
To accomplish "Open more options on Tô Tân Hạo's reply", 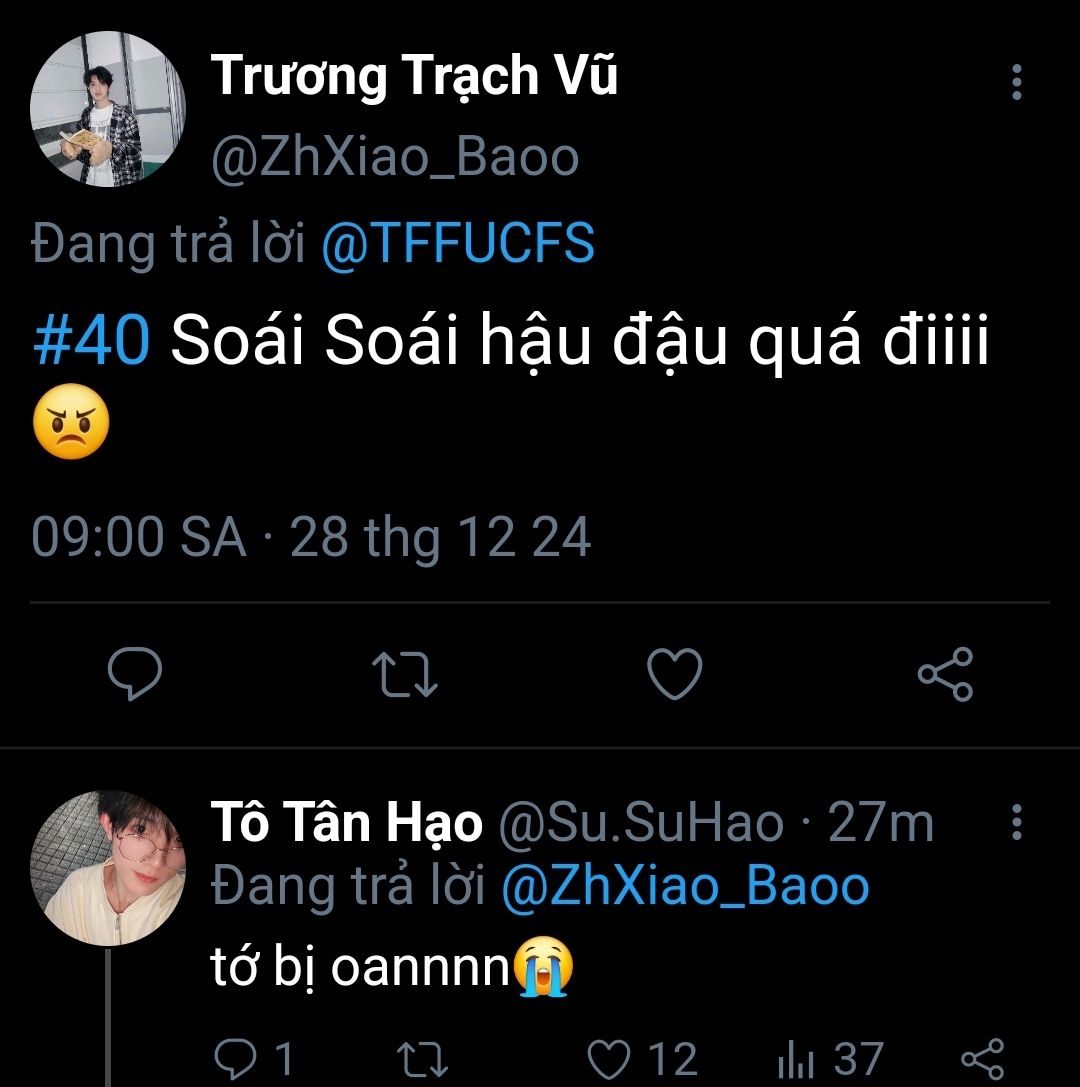I will 1017,823.
